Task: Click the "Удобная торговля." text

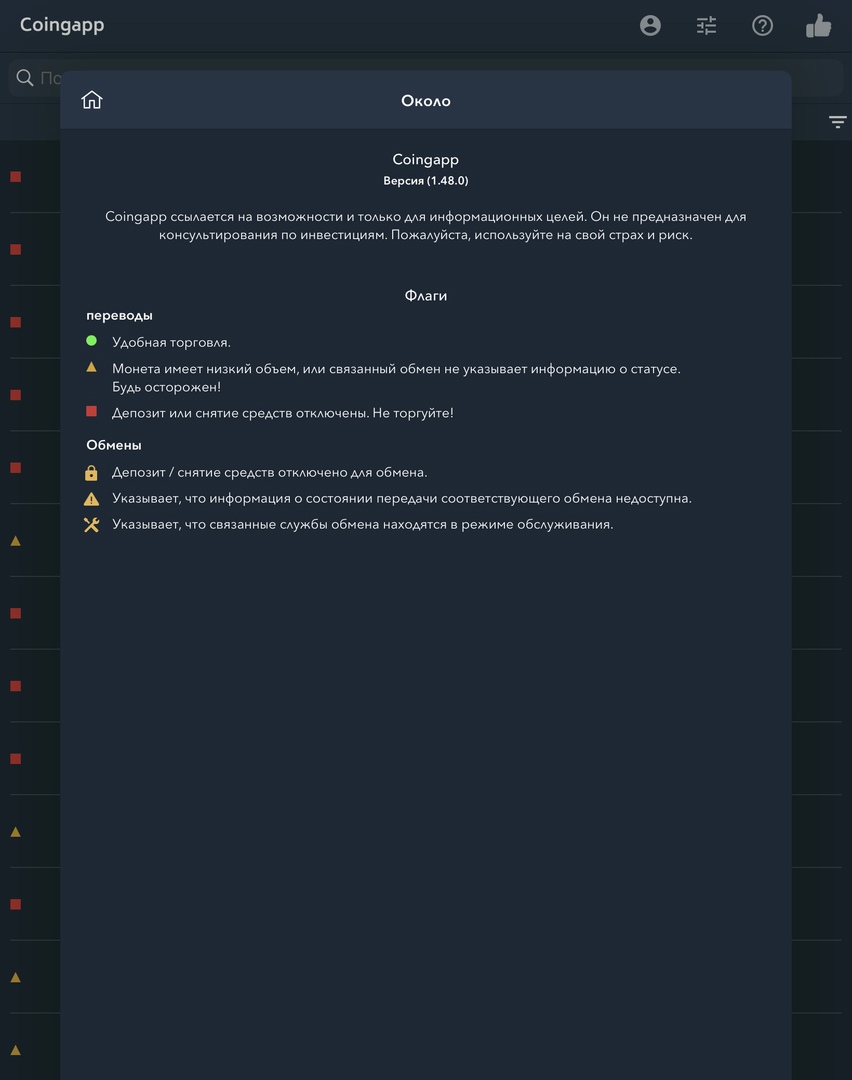Action: pyautogui.click(x=172, y=342)
